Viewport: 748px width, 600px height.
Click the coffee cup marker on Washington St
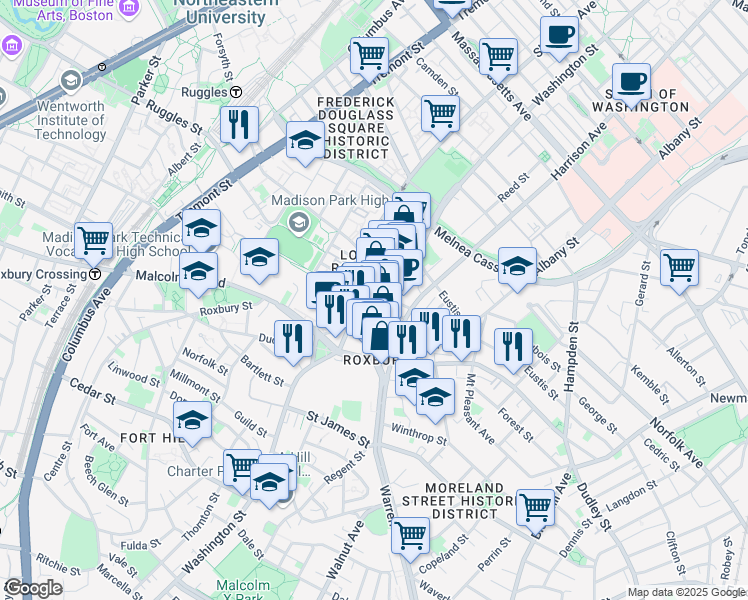[x=560, y=33]
